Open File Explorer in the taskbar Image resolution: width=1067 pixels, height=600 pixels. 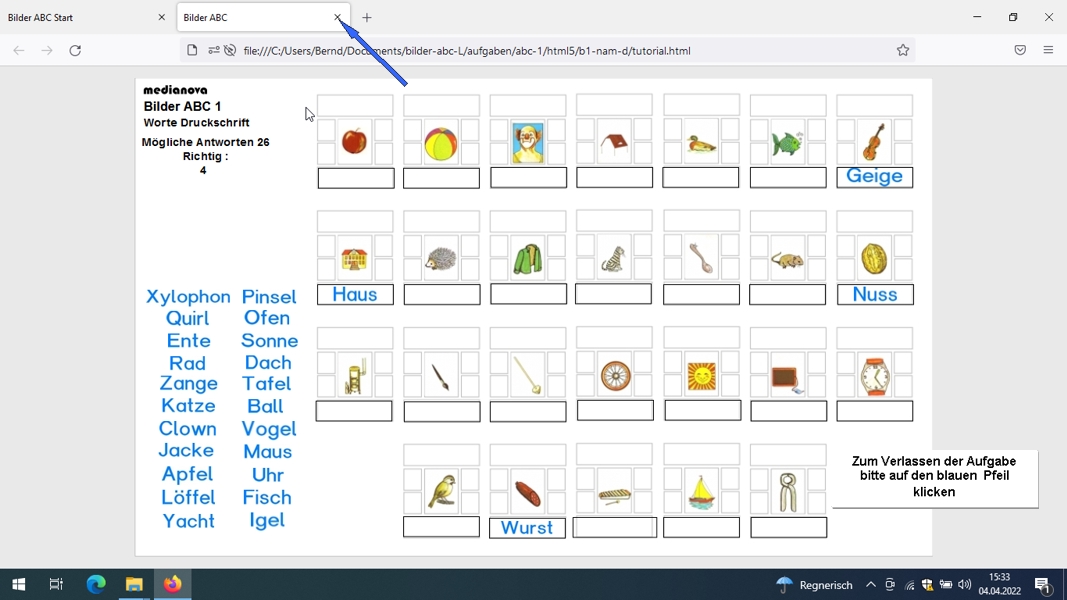pos(134,584)
